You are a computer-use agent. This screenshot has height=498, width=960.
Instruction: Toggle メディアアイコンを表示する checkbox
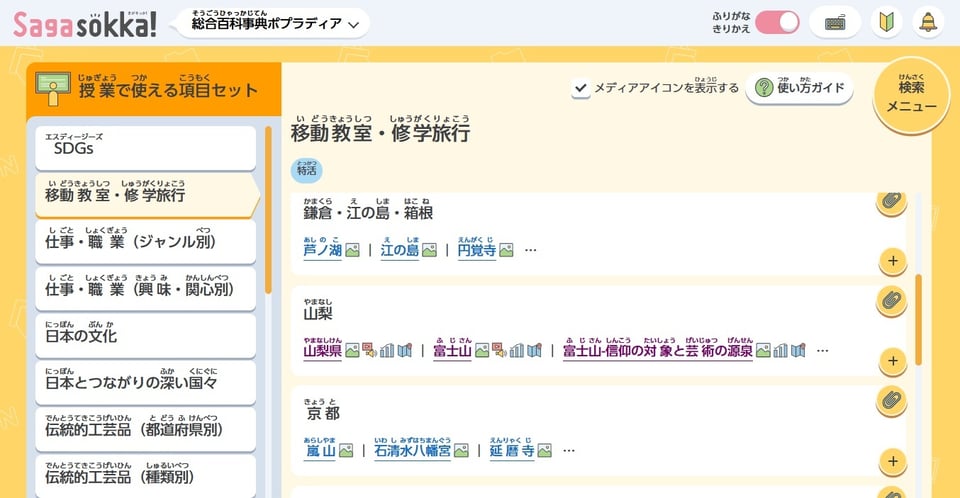[x=580, y=88]
